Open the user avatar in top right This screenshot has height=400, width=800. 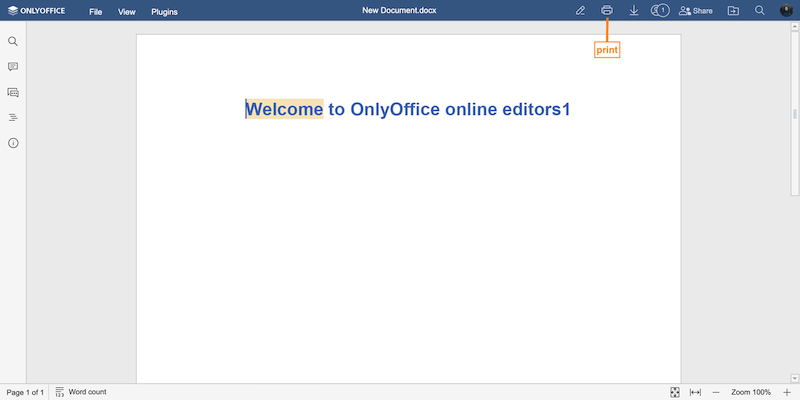coord(786,11)
